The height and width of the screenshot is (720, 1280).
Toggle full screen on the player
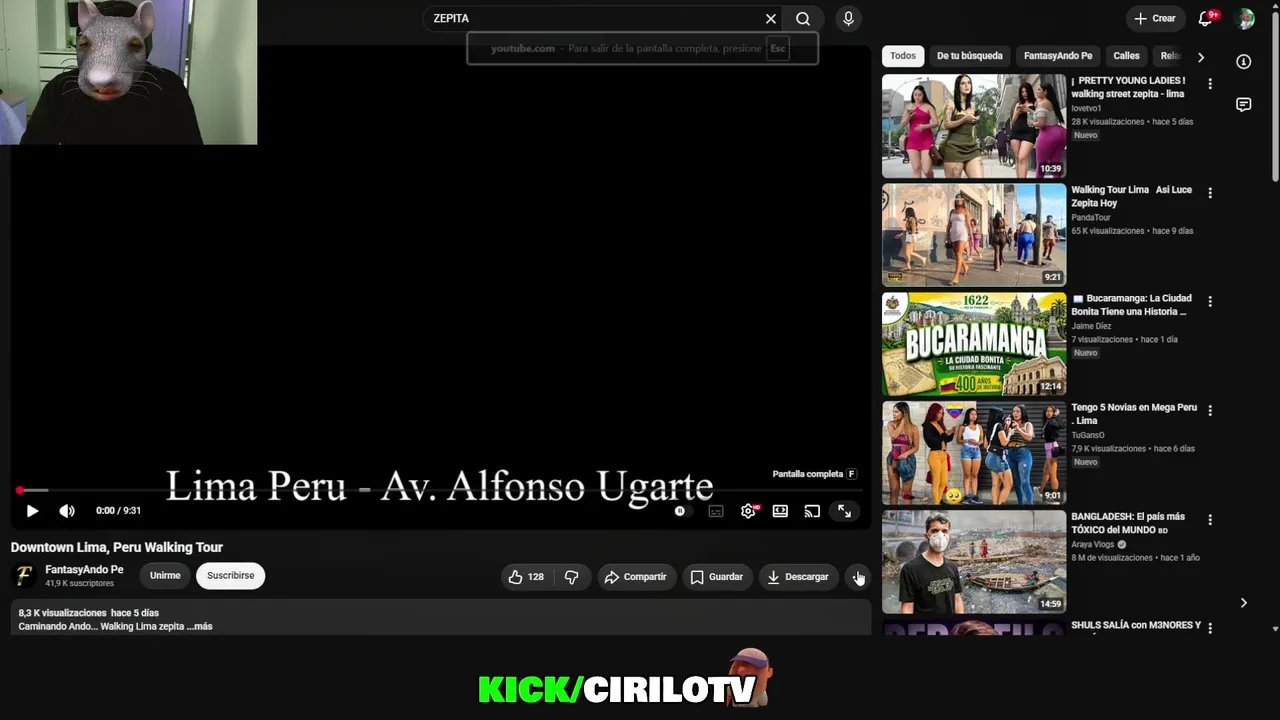coord(844,511)
